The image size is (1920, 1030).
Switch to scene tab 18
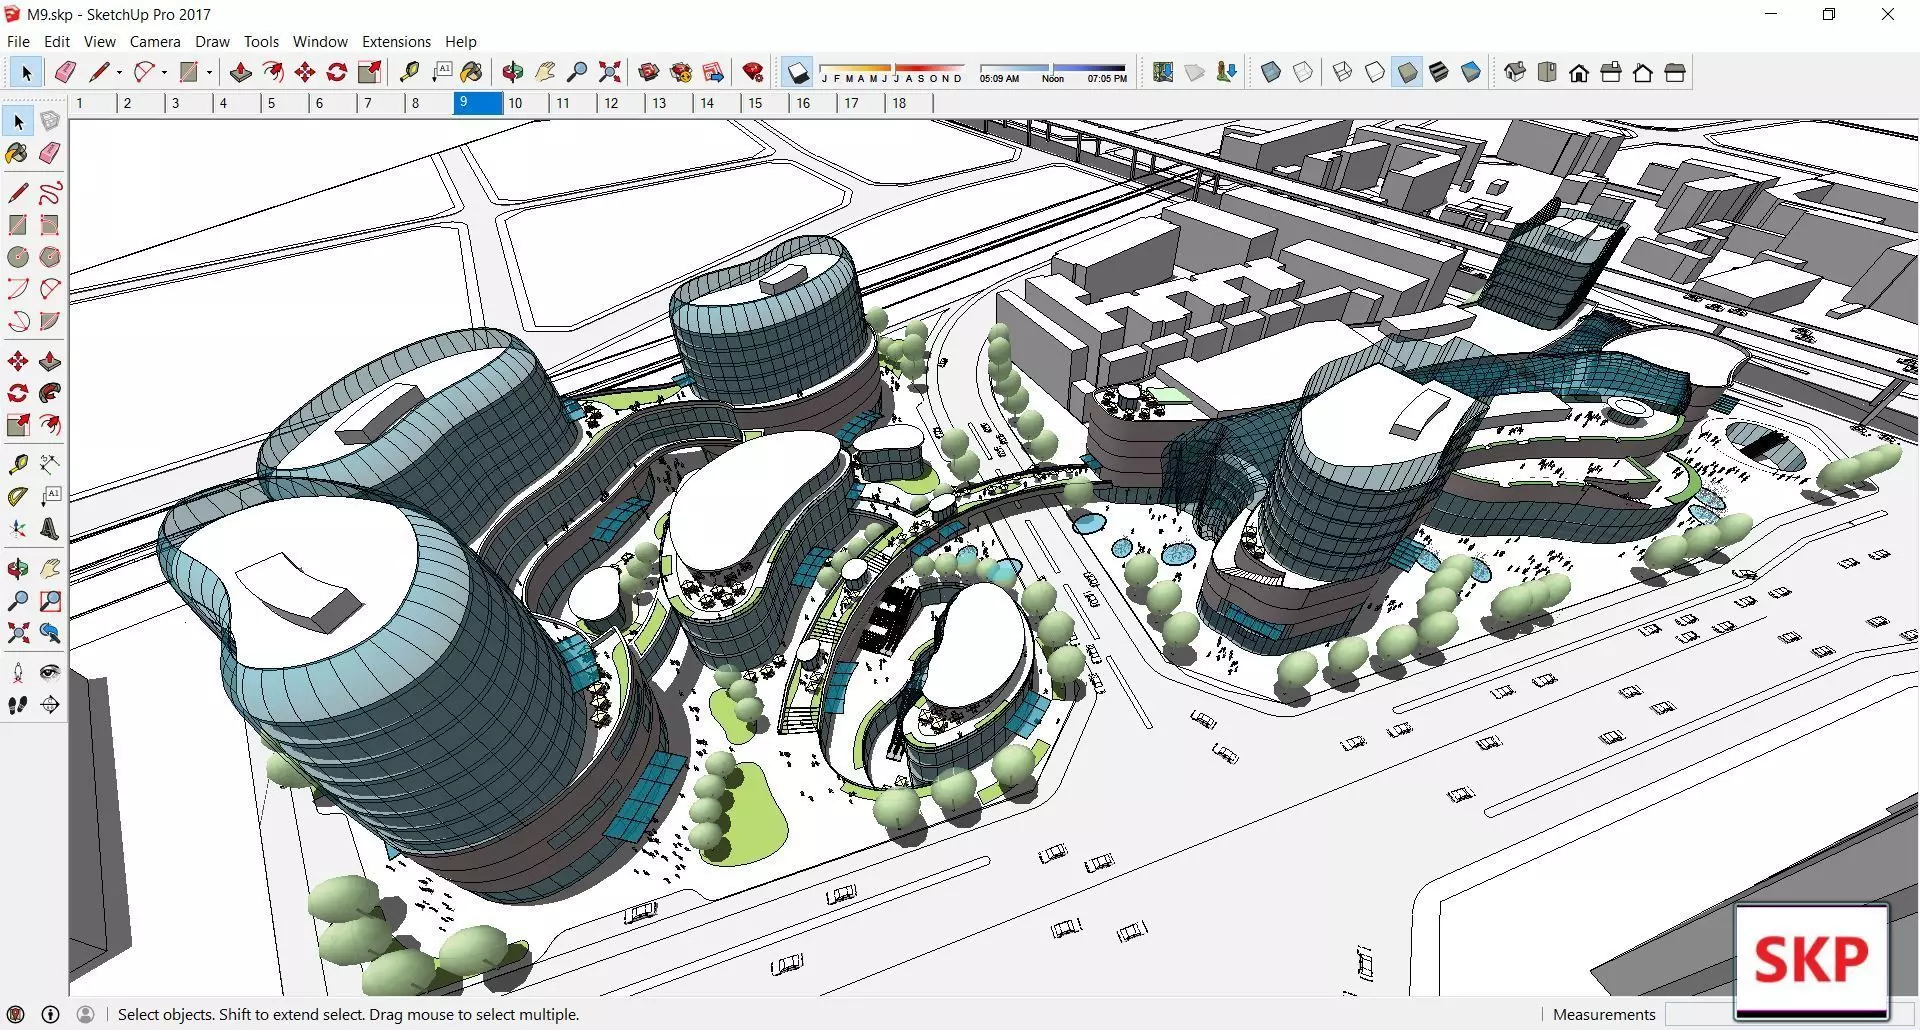pos(908,103)
